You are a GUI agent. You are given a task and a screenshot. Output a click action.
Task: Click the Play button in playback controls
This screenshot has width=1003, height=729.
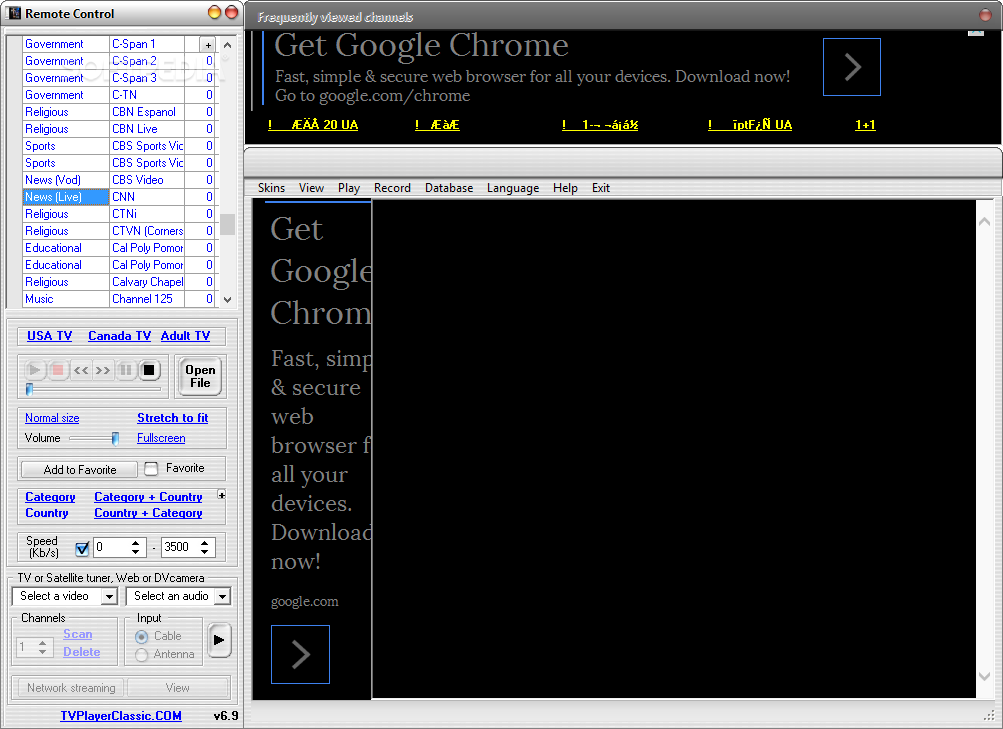[x=35, y=370]
